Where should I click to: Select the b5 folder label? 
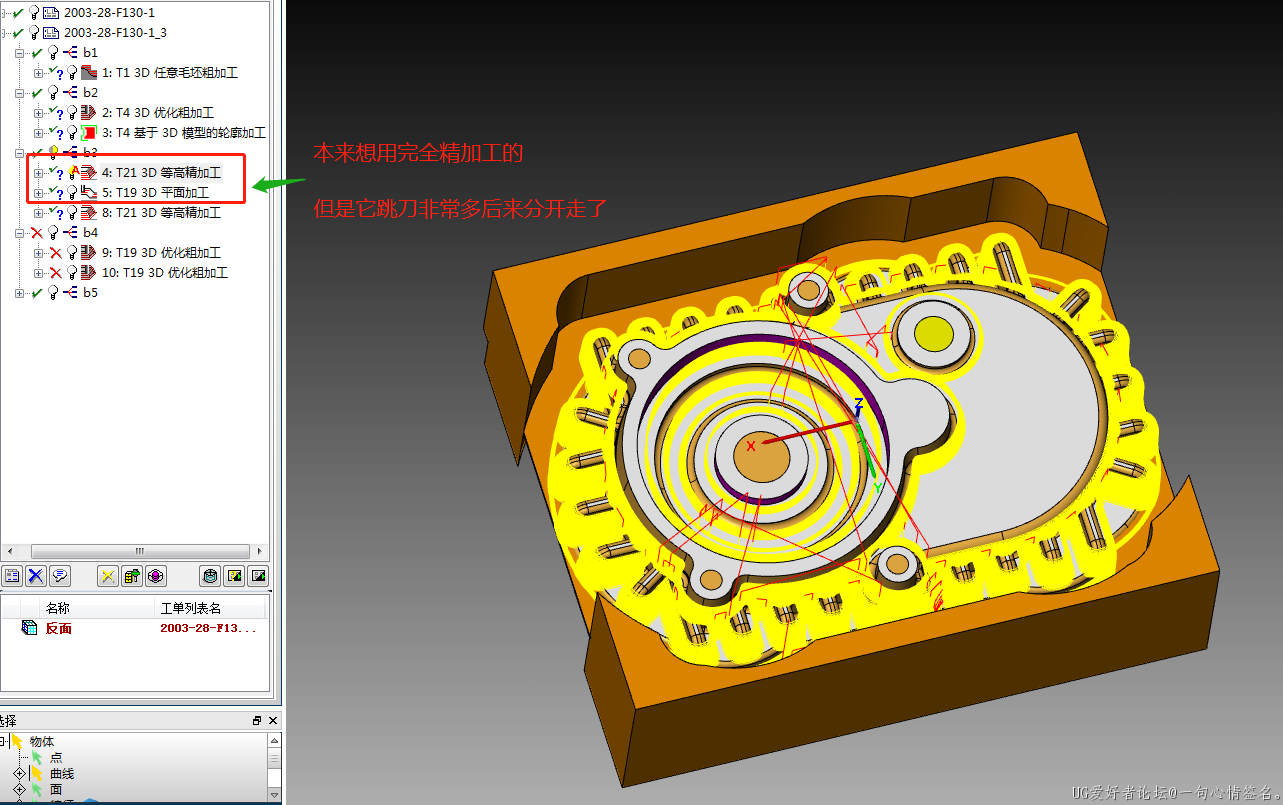coord(90,293)
